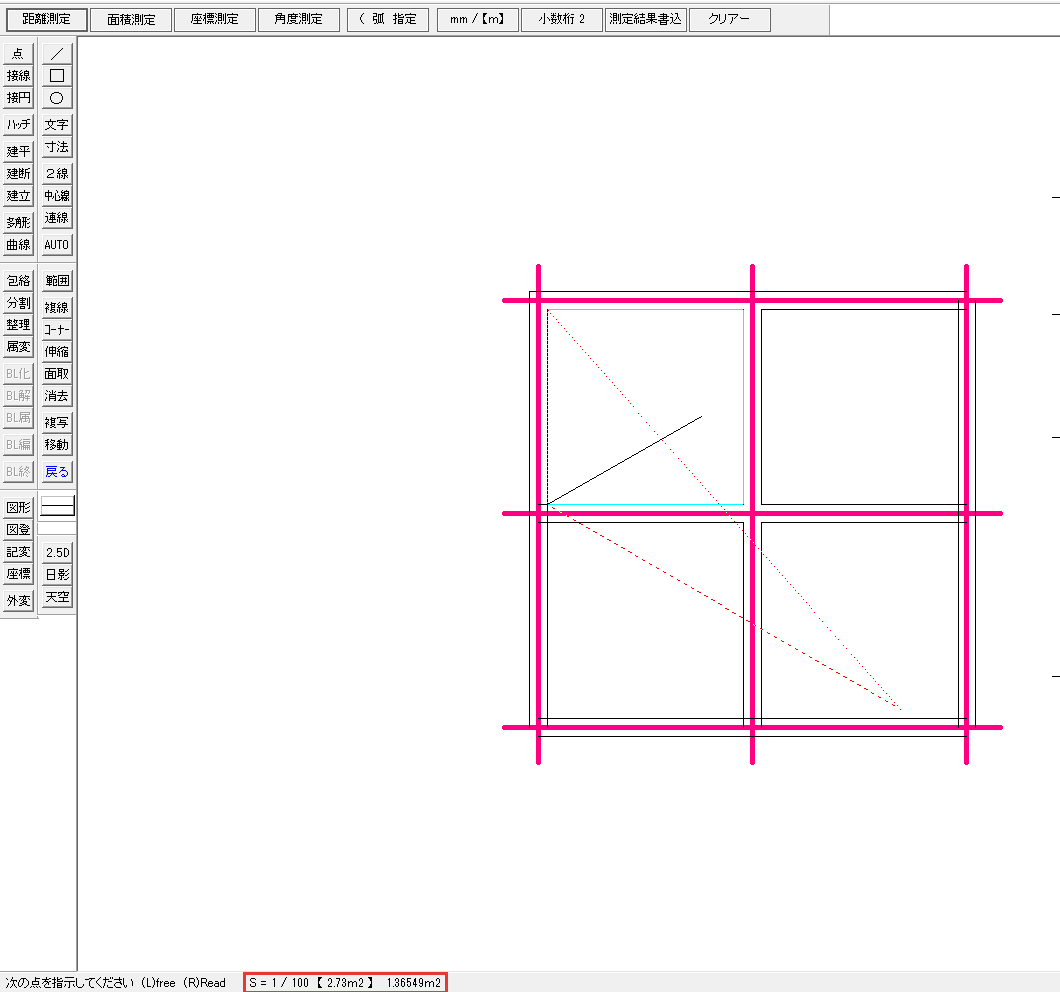Open the 2.5D view tool
Image resolution: width=1060 pixels, height=992 pixels.
(x=57, y=552)
